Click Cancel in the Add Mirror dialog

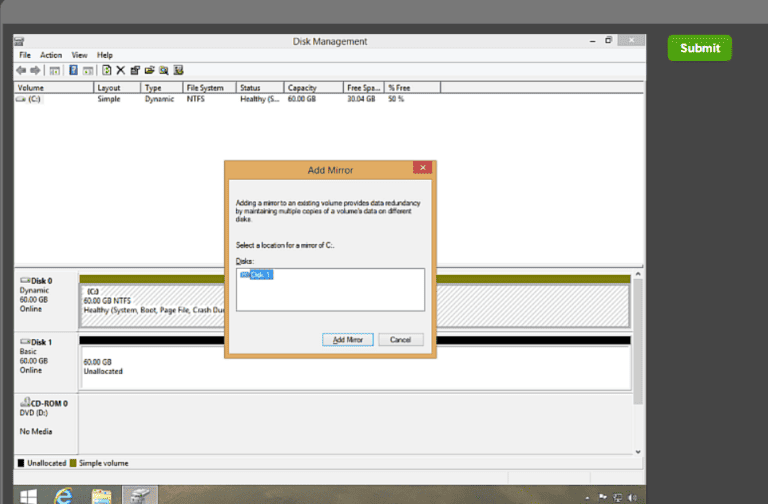pos(401,340)
